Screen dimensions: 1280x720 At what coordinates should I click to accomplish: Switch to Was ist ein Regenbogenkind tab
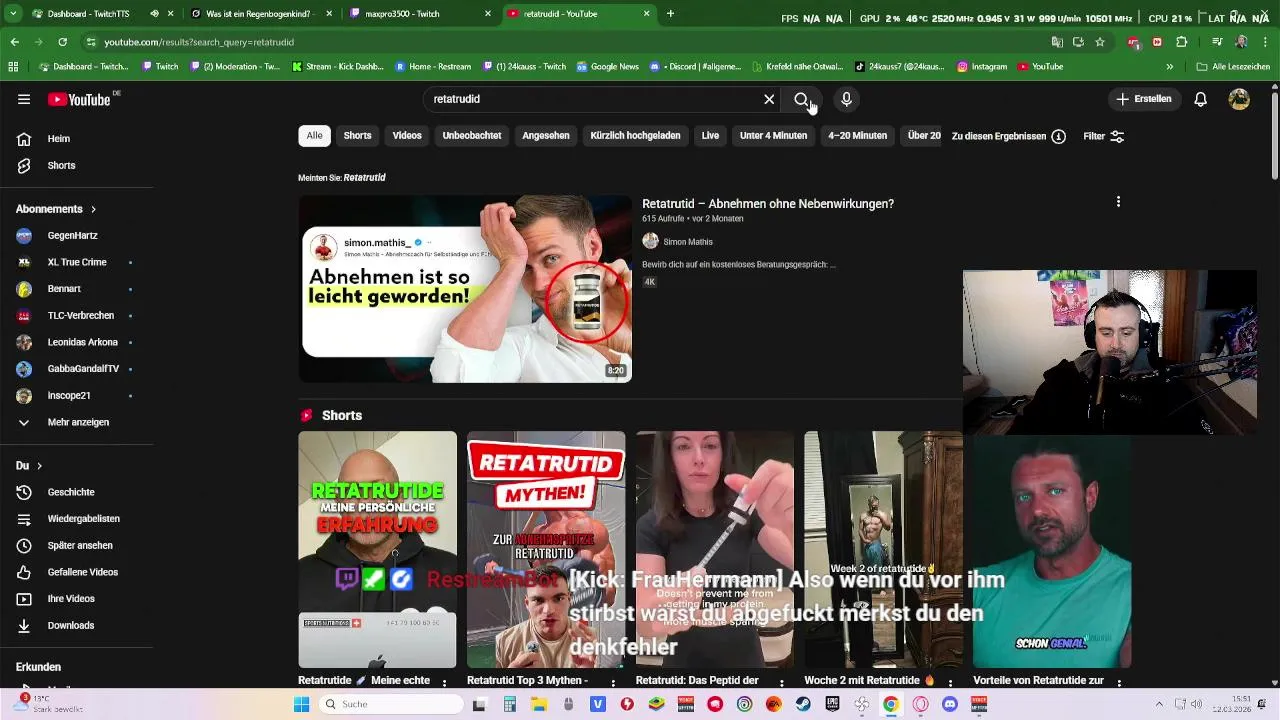point(259,14)
